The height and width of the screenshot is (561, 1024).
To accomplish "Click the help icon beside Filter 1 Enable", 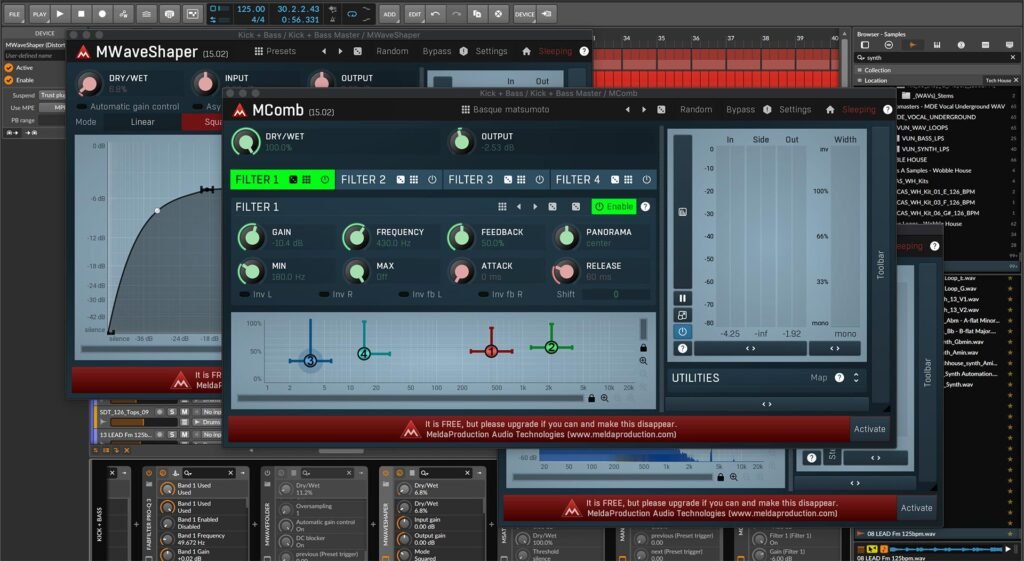I will coord(645,207).
